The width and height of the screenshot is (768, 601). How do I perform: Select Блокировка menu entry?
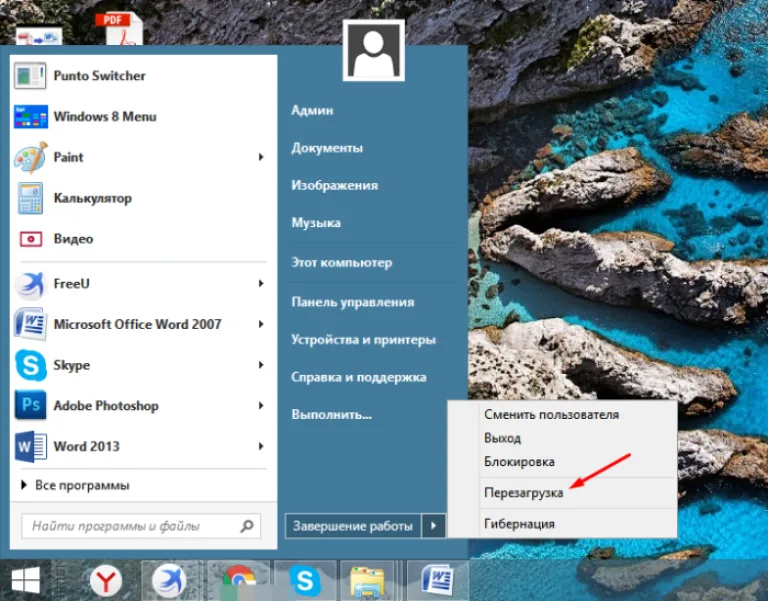pyautogui.click(x=519, y=462)
